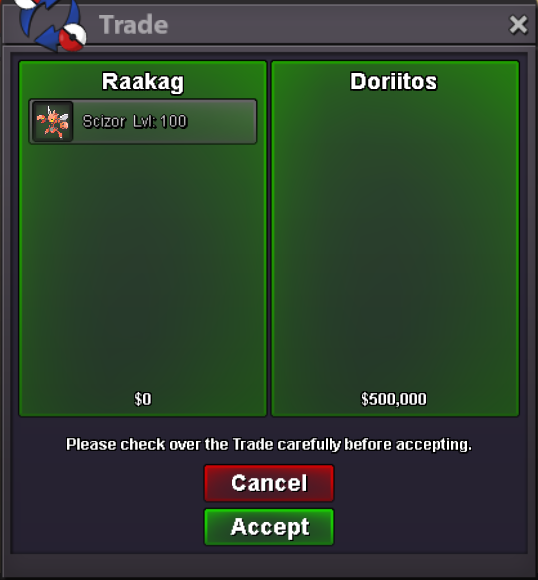Click Raakag's $0 money amount

click(x=143, y=399)
